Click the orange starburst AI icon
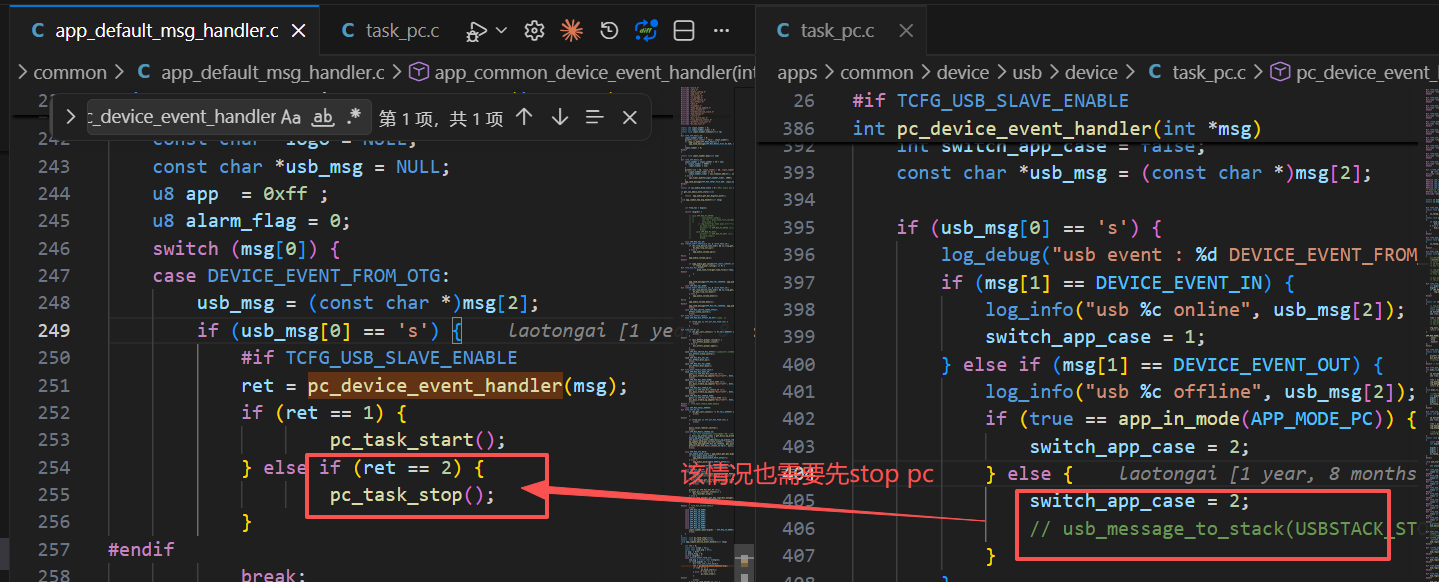Image resolution: width=1439 pixels, height=582 pixels. pos(572,31)
